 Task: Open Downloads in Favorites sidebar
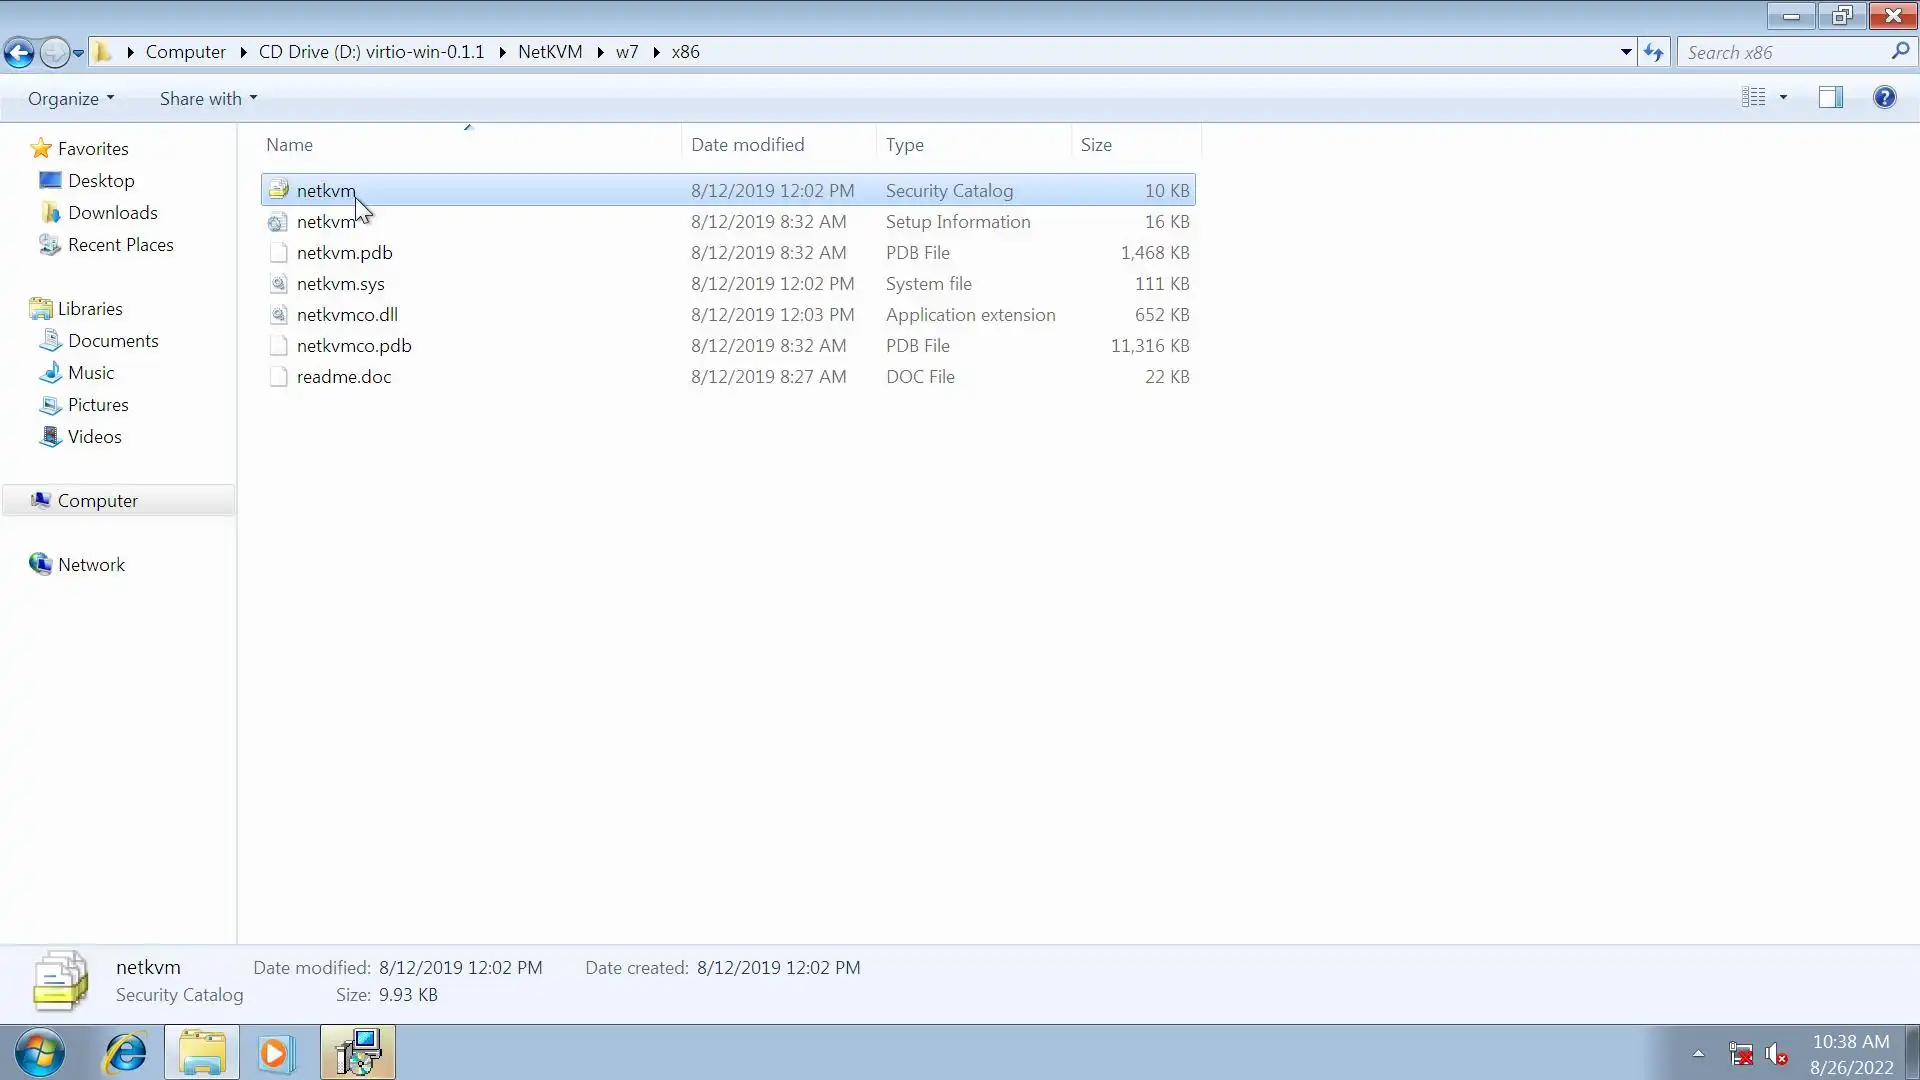click(x=112, y=213)
